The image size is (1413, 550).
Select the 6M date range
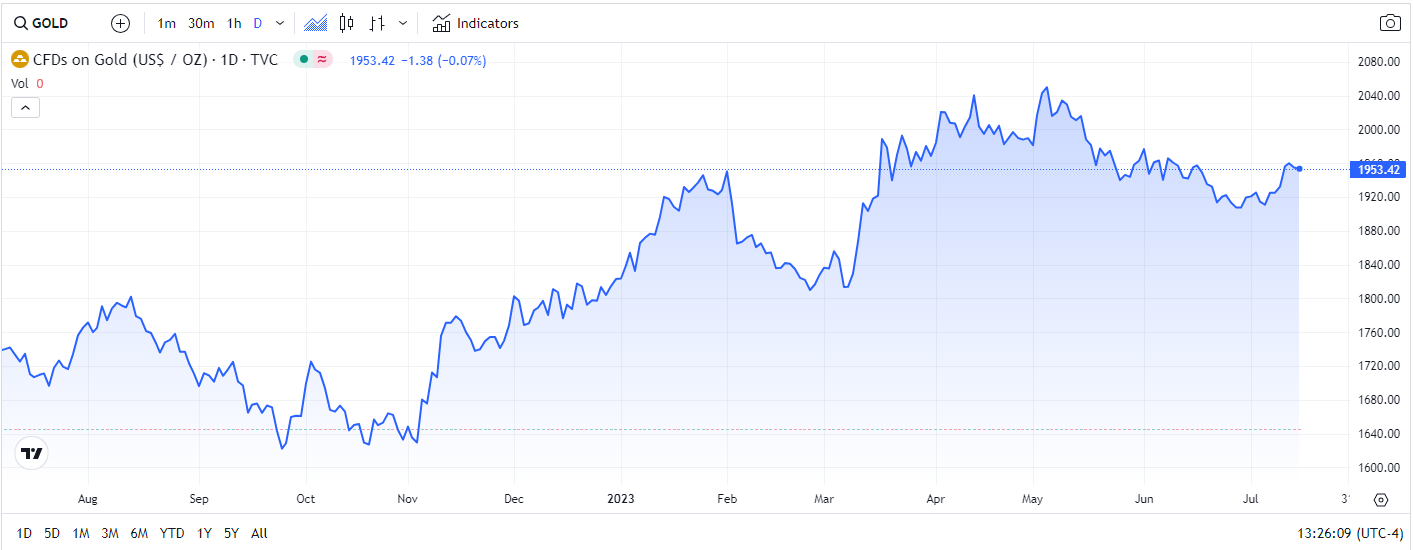[140, 533]
